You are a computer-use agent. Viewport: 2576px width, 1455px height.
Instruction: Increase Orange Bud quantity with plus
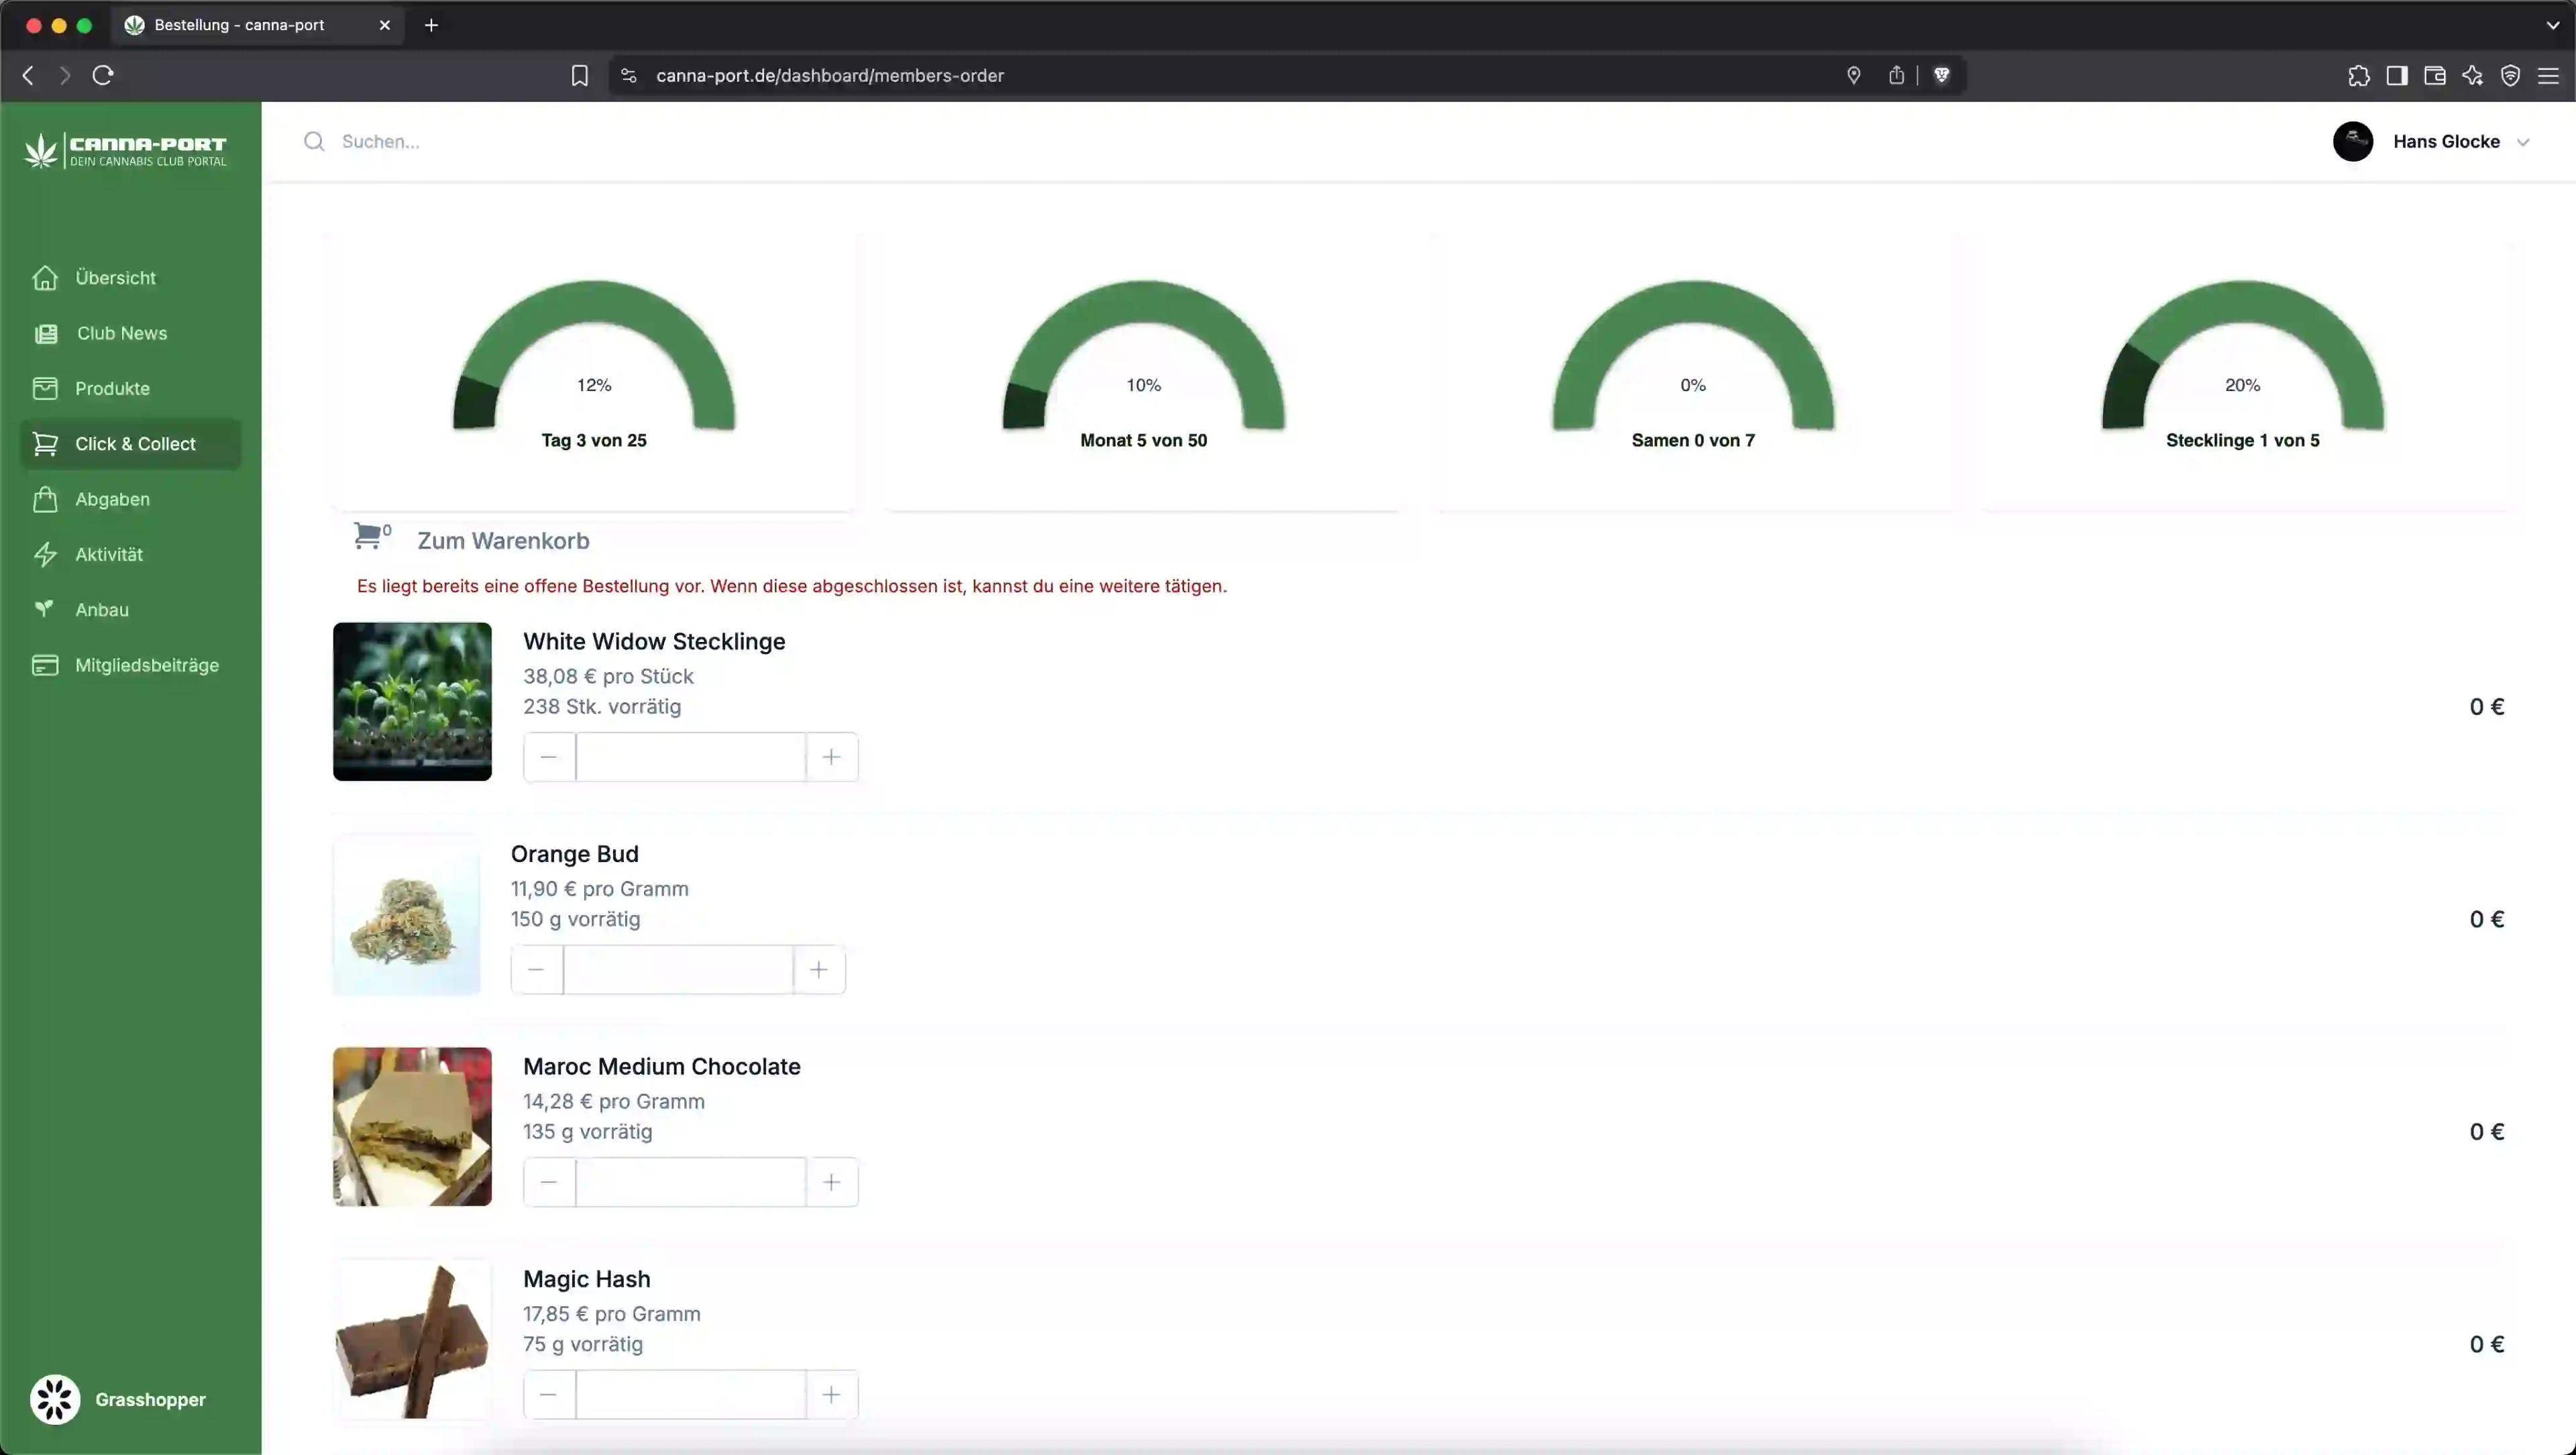(x=819, y=970)
